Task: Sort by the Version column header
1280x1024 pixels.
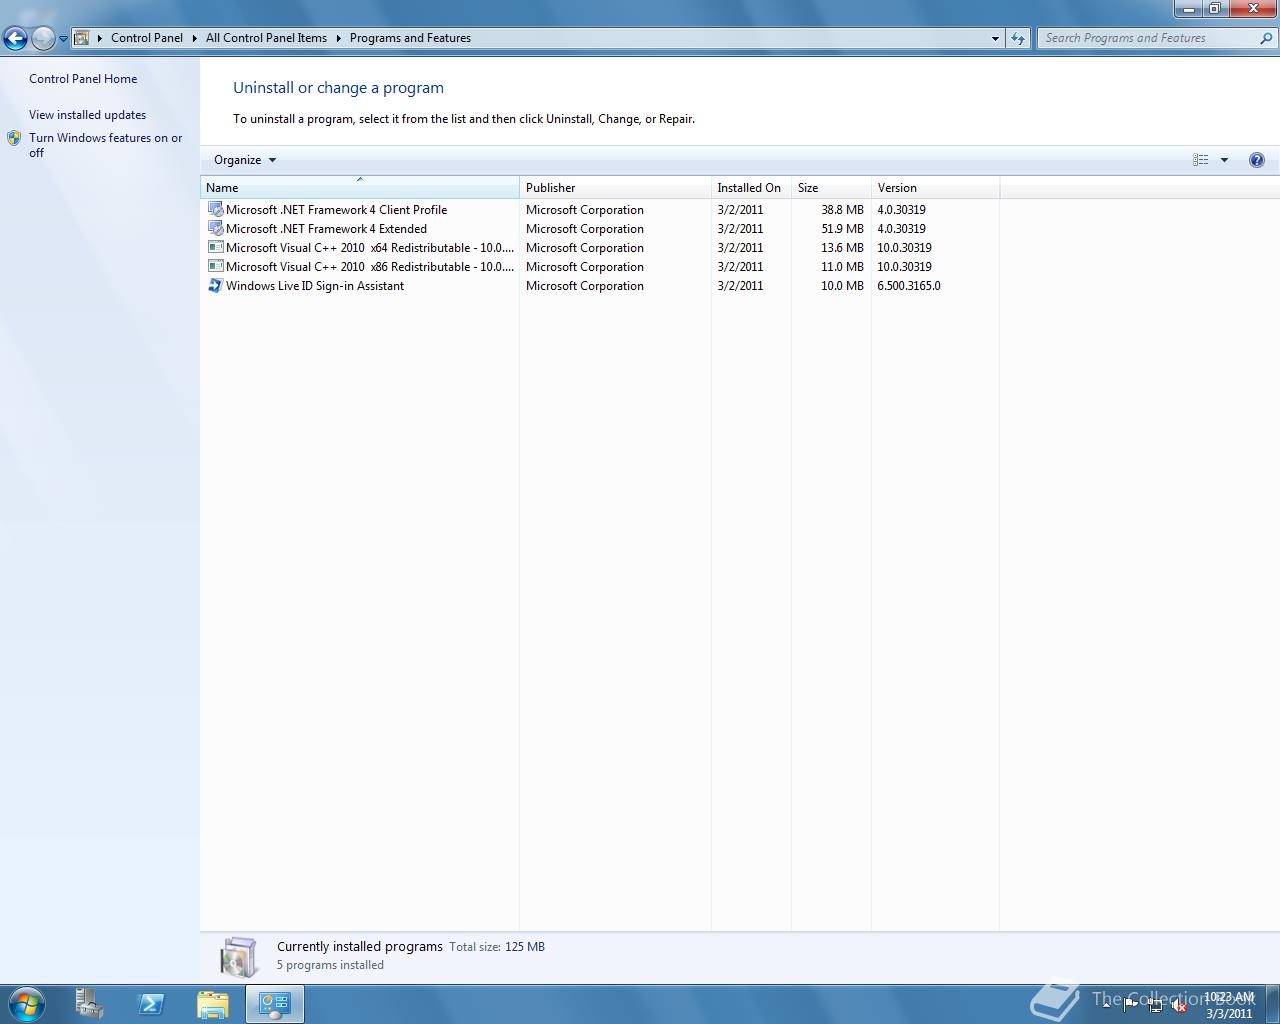Action: tap(935, 187)
